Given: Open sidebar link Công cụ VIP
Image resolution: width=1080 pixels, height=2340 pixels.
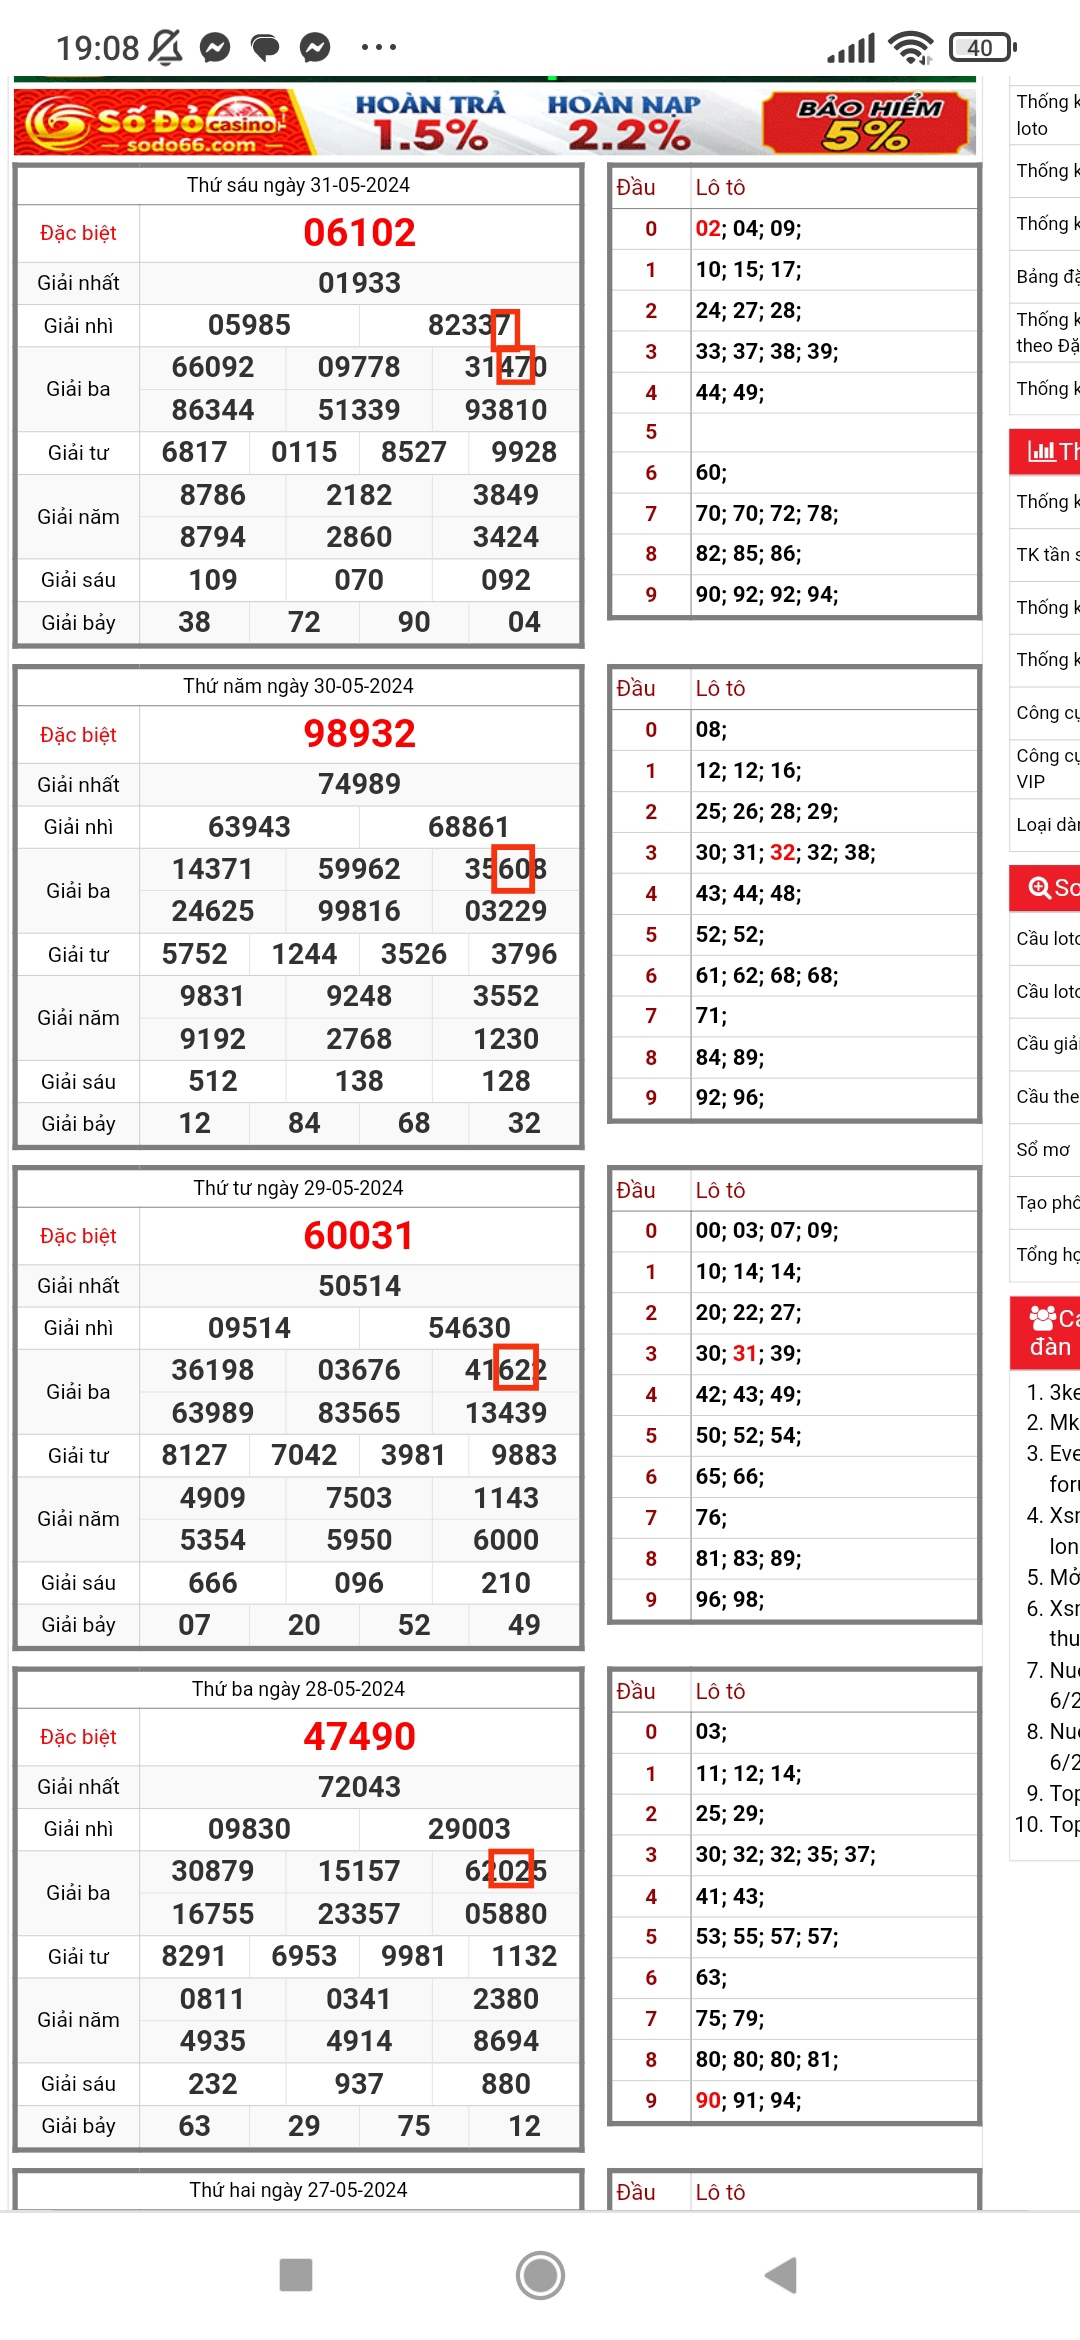Looking at the screenshot, I should [x=1047, y=768].
